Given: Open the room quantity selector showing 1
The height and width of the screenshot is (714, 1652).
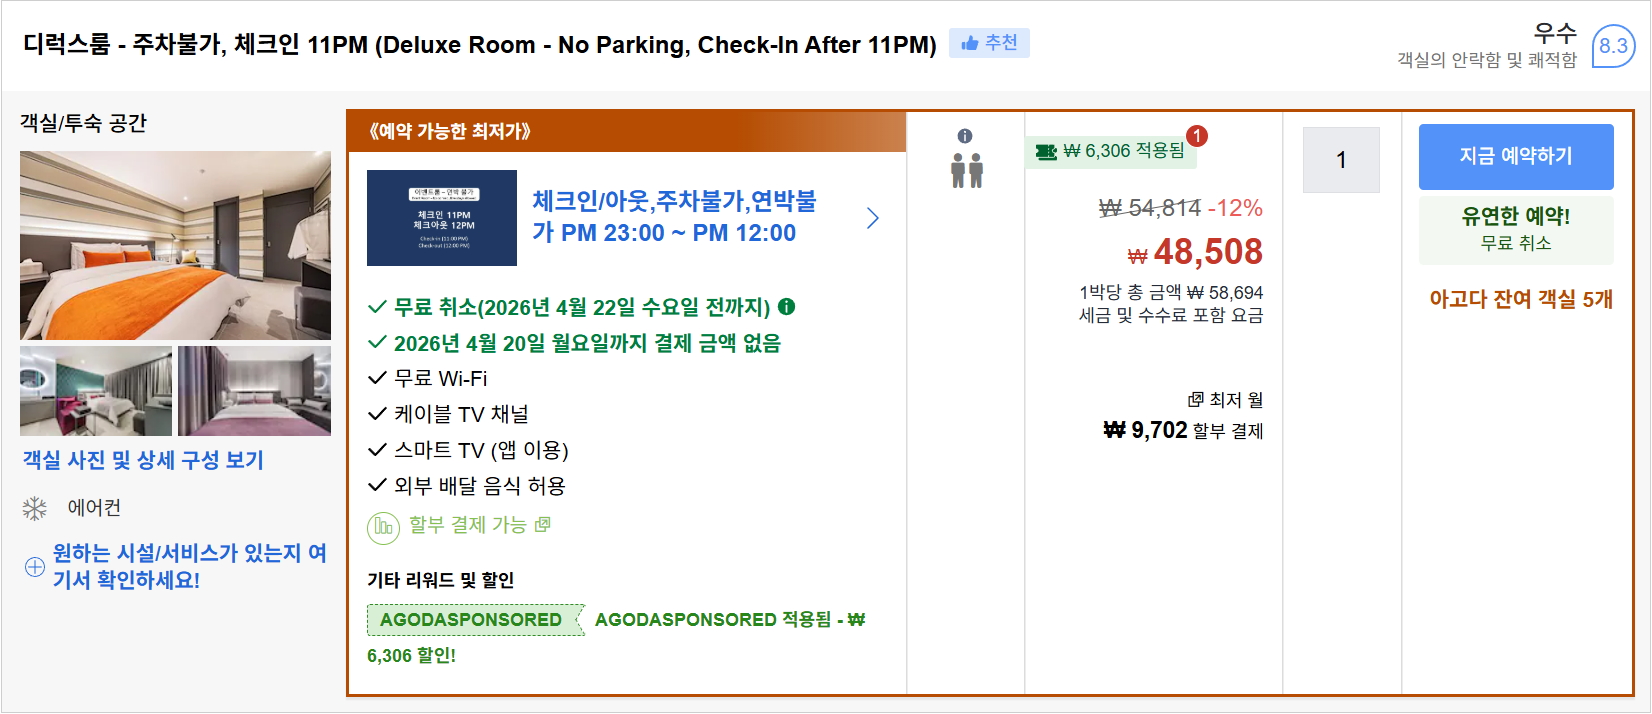Looking at the screenshot, I should (x=1341, y=160).
